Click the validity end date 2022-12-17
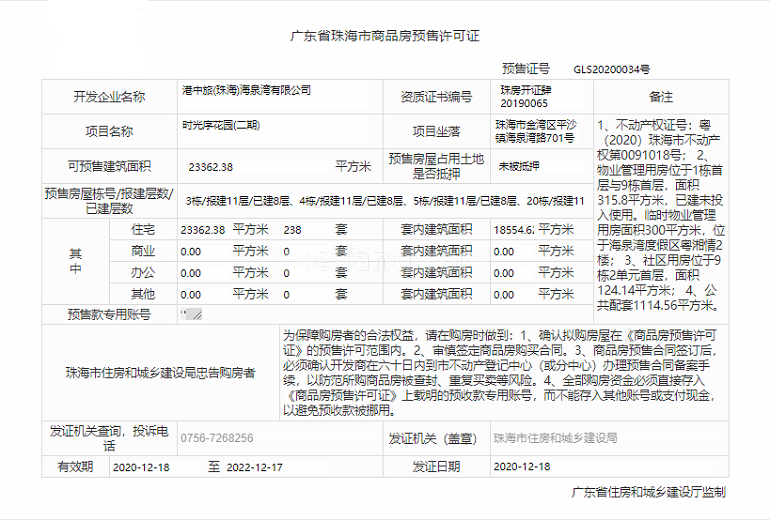The width and height of the screenshot is (770, 520). pos(255,467)
